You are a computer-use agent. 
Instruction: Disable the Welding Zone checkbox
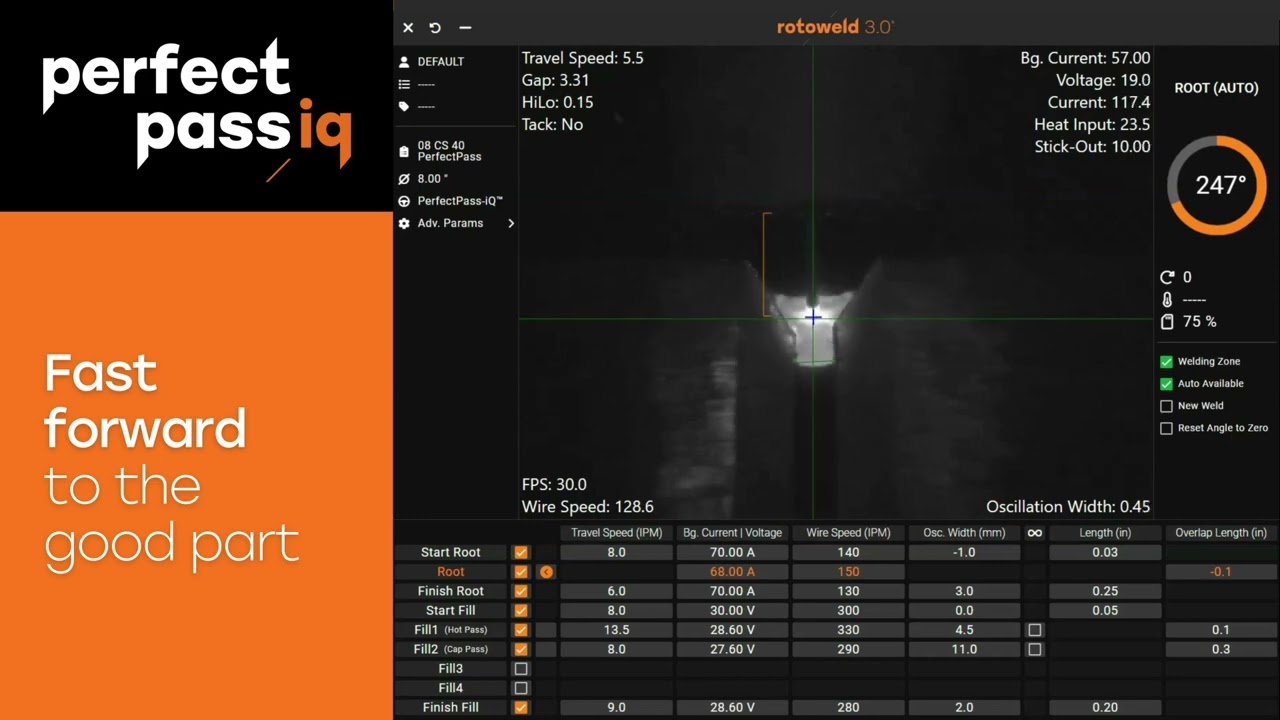pos(1166,362)
